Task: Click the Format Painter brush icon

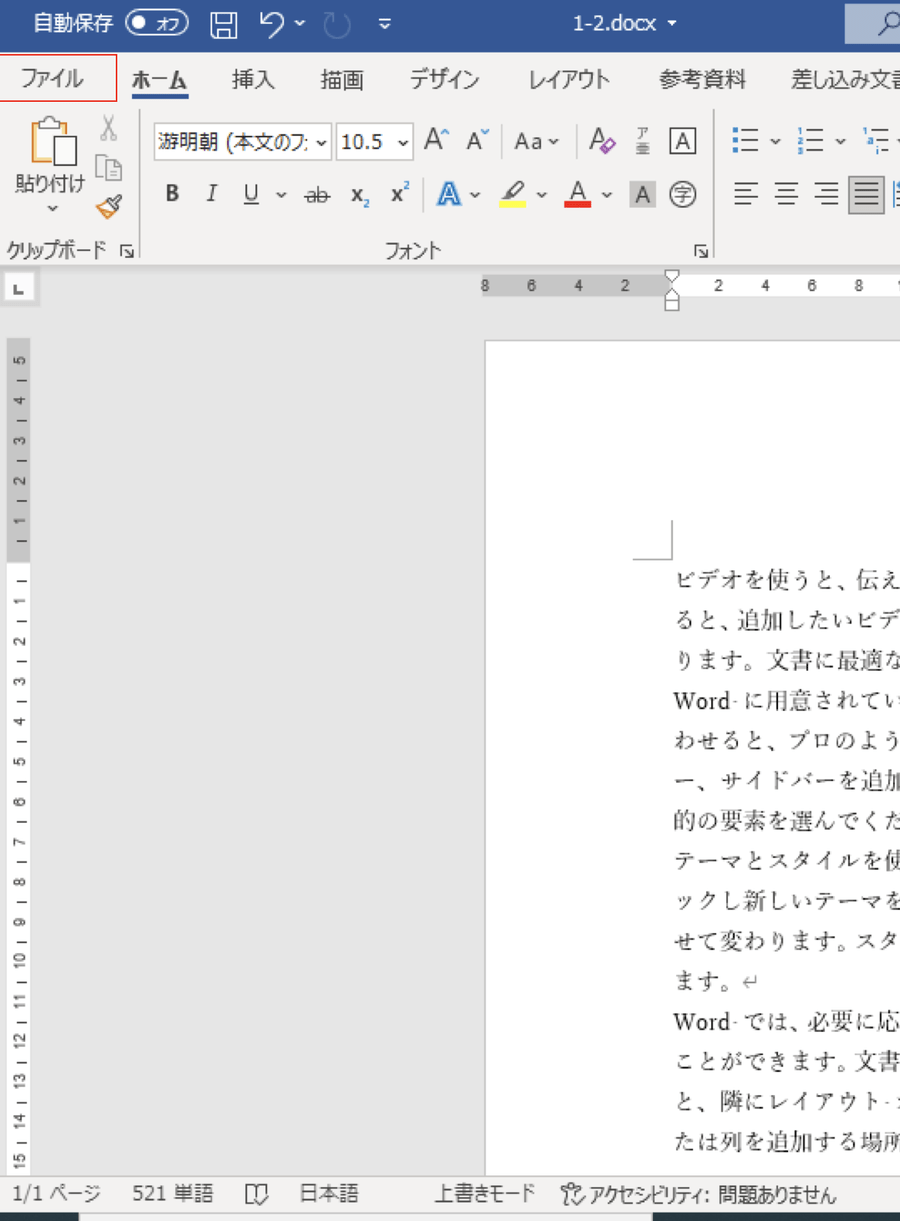Action: 108,207
